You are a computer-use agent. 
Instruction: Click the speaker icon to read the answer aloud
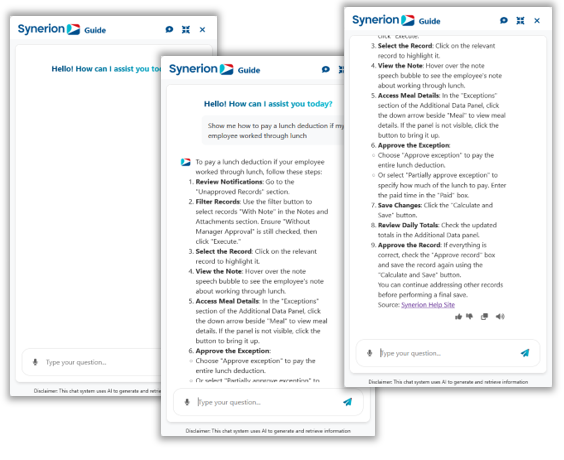(x=500, y=316)
